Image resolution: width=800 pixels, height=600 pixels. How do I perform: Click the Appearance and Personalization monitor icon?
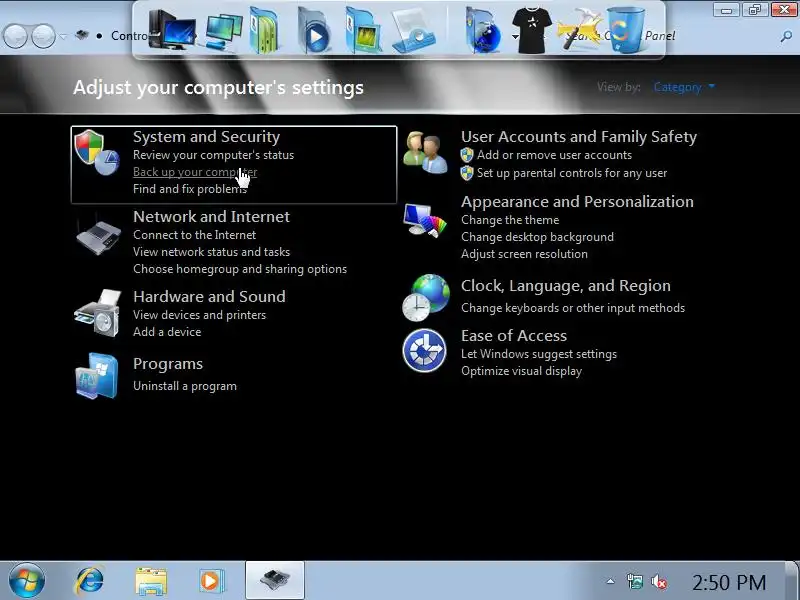tap(424, 220)
